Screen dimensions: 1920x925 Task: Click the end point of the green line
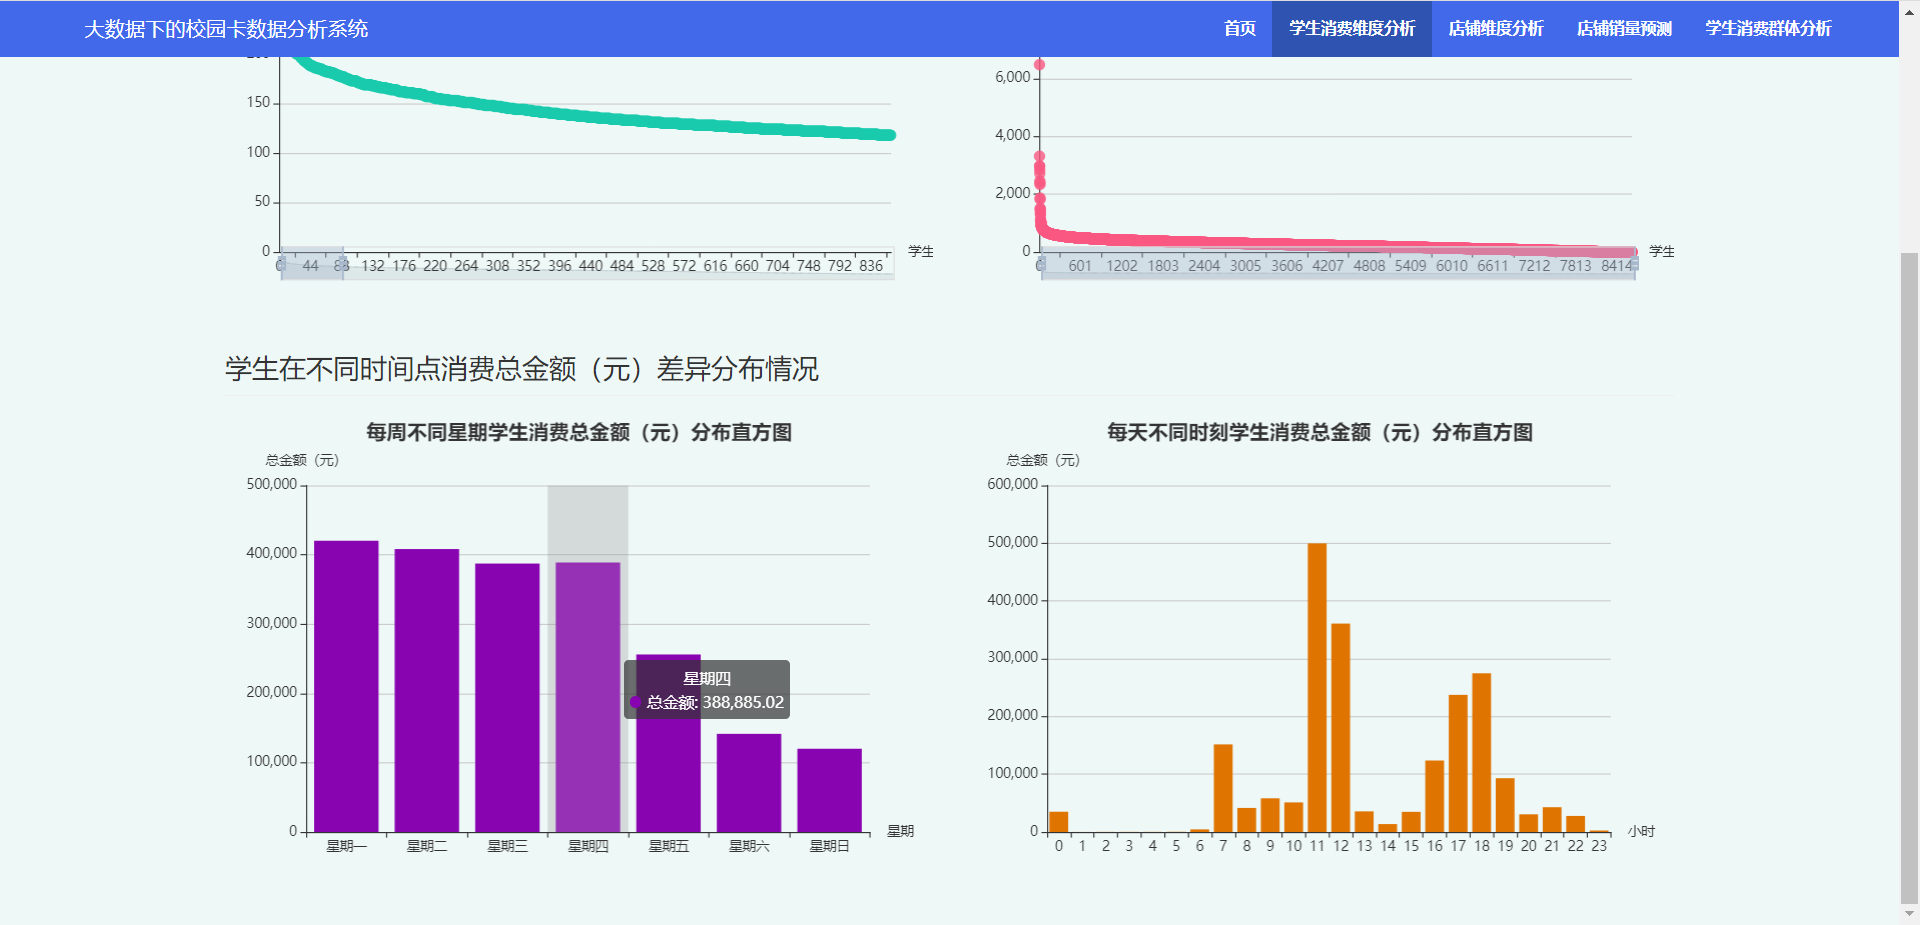click(889, 135)
